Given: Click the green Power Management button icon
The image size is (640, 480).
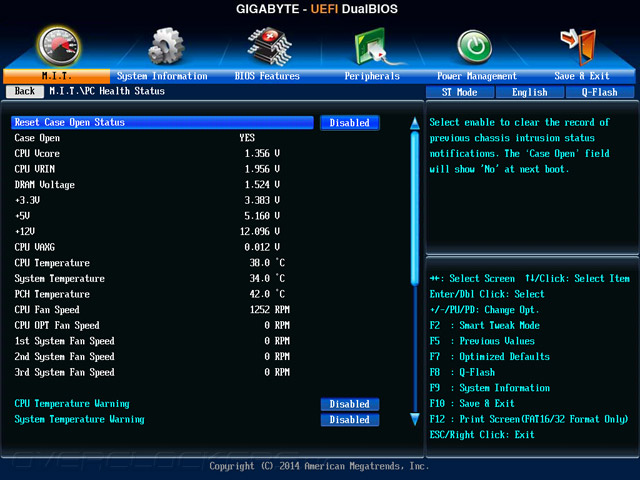Looking at the screenshot, I should pyautogui.click(x=475, y=47).
